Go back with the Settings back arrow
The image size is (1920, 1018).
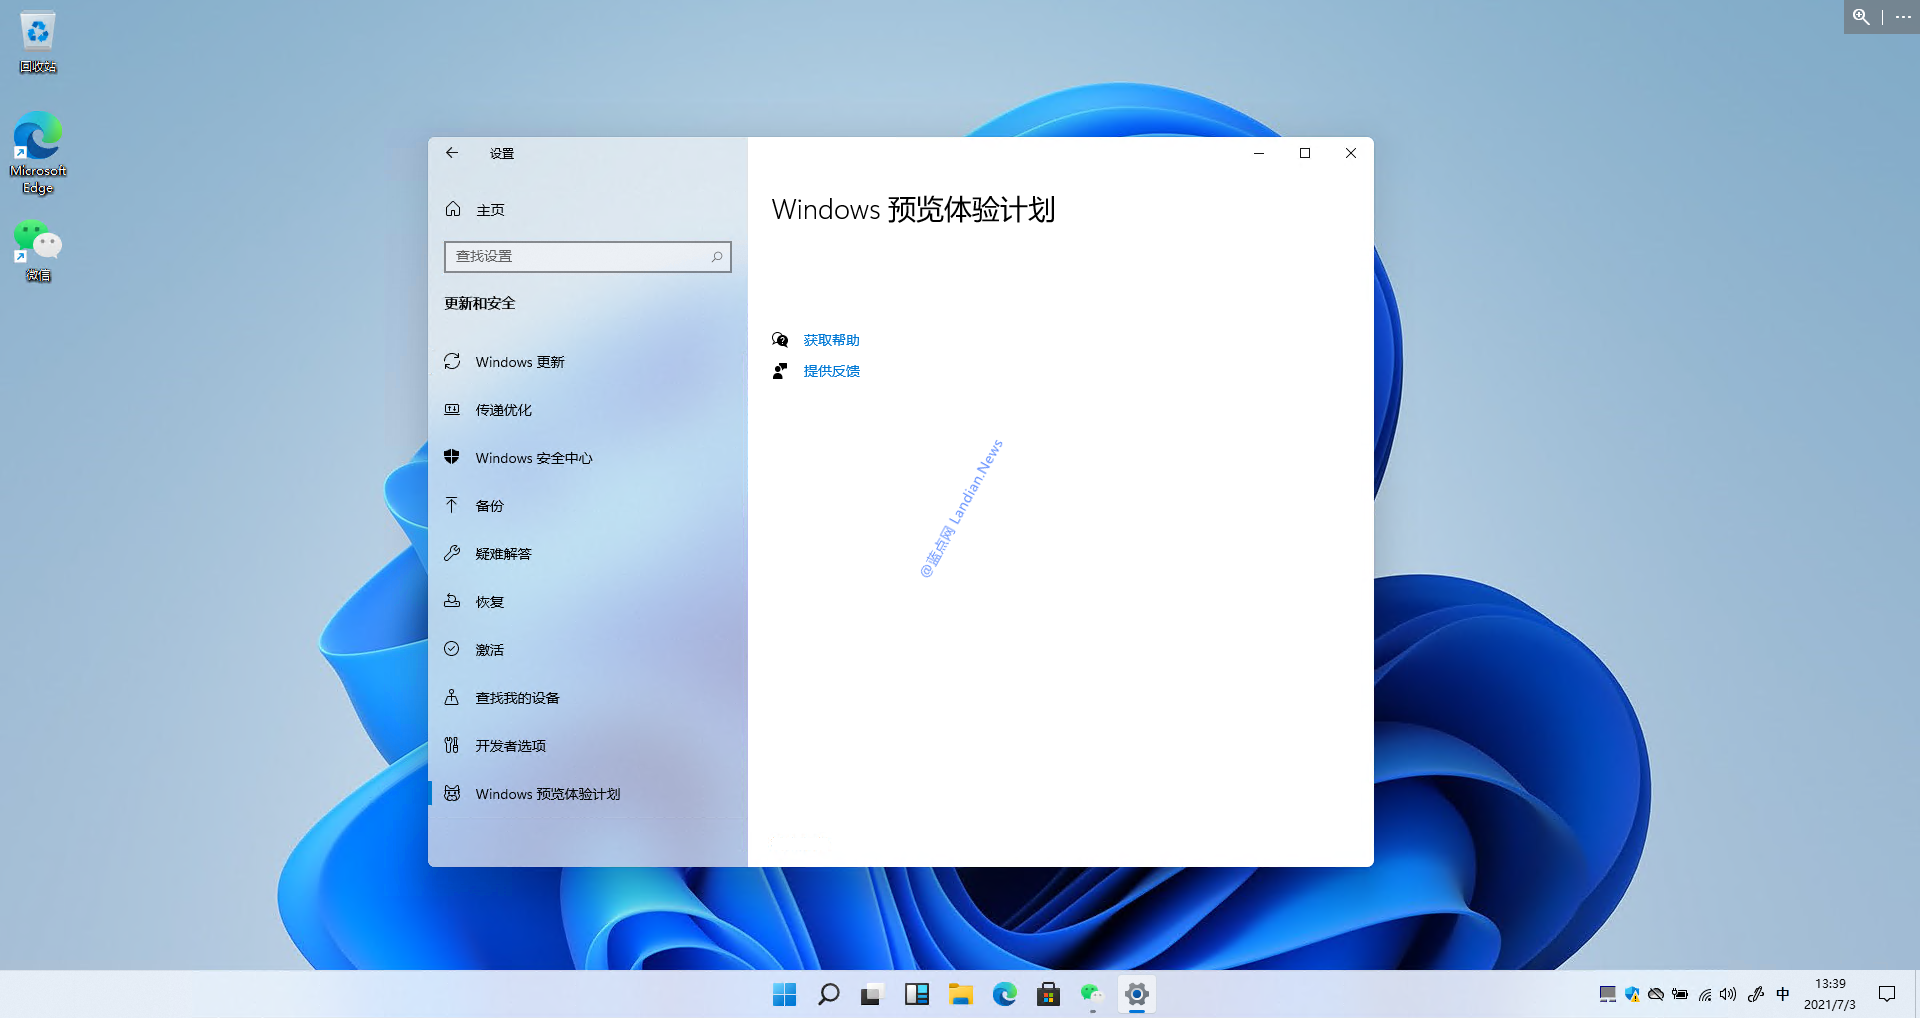point(452,153)
